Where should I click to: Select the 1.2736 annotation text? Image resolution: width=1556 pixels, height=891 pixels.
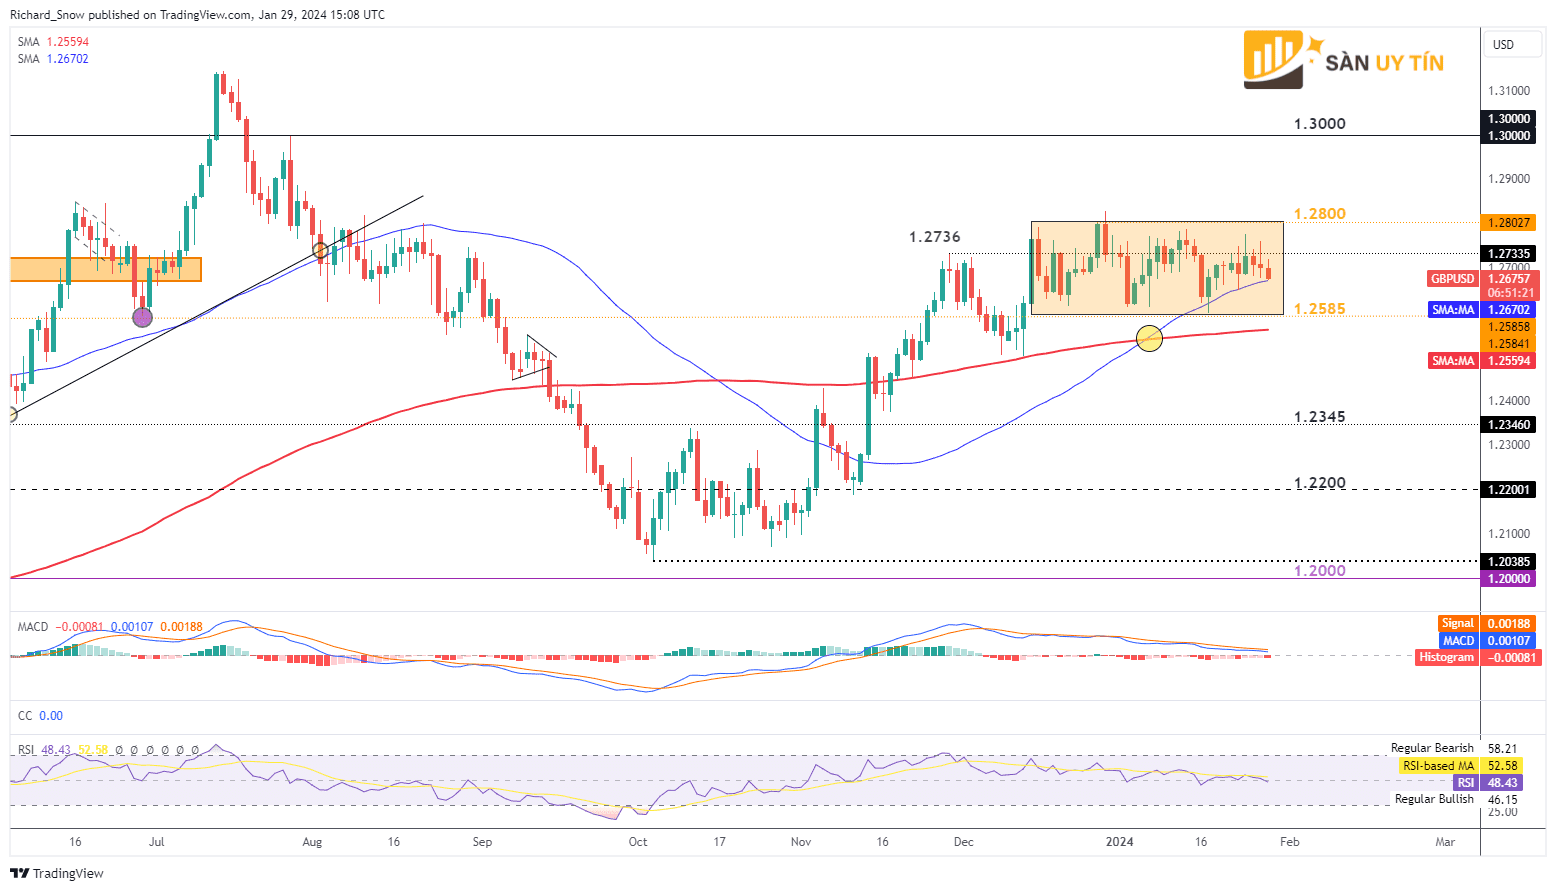(934, 237)
